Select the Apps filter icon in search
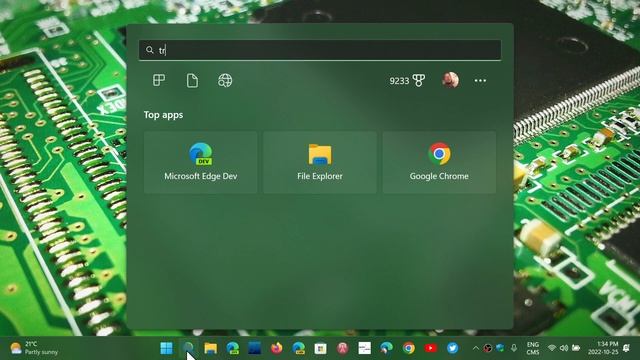 [x=159, y=80]
